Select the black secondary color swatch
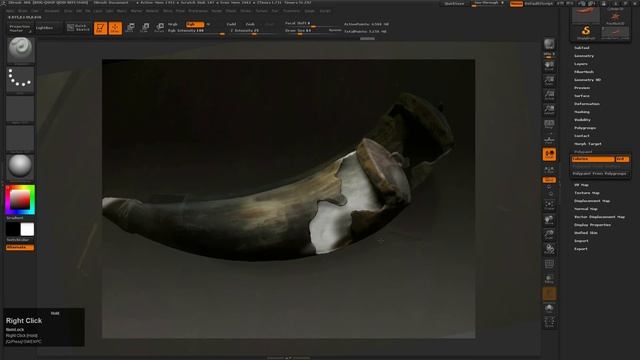The height and width of the screenshot is (360, 640). [x=13, y=229]
